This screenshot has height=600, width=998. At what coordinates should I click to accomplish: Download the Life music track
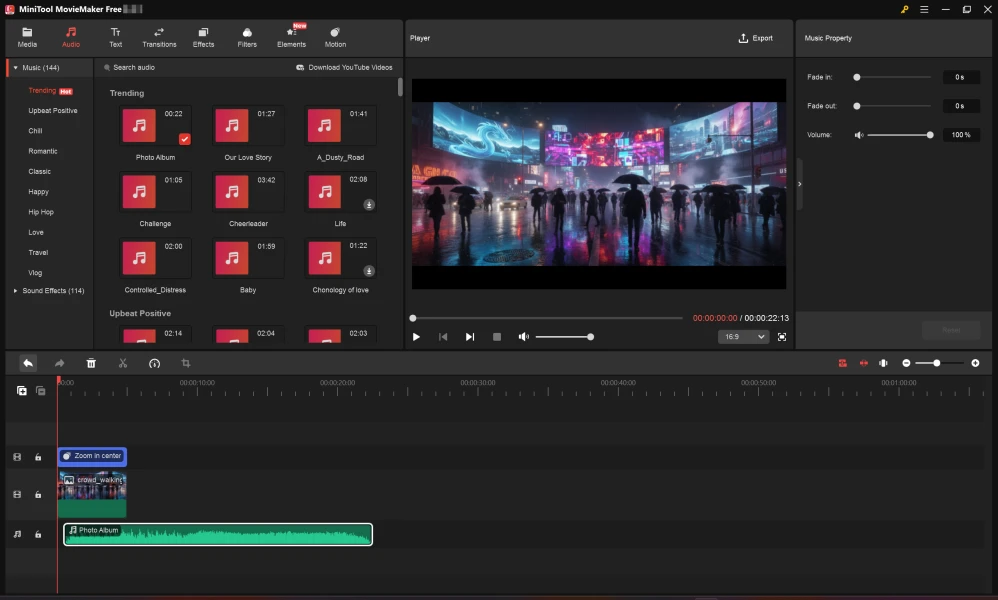[x=369, y=204]
